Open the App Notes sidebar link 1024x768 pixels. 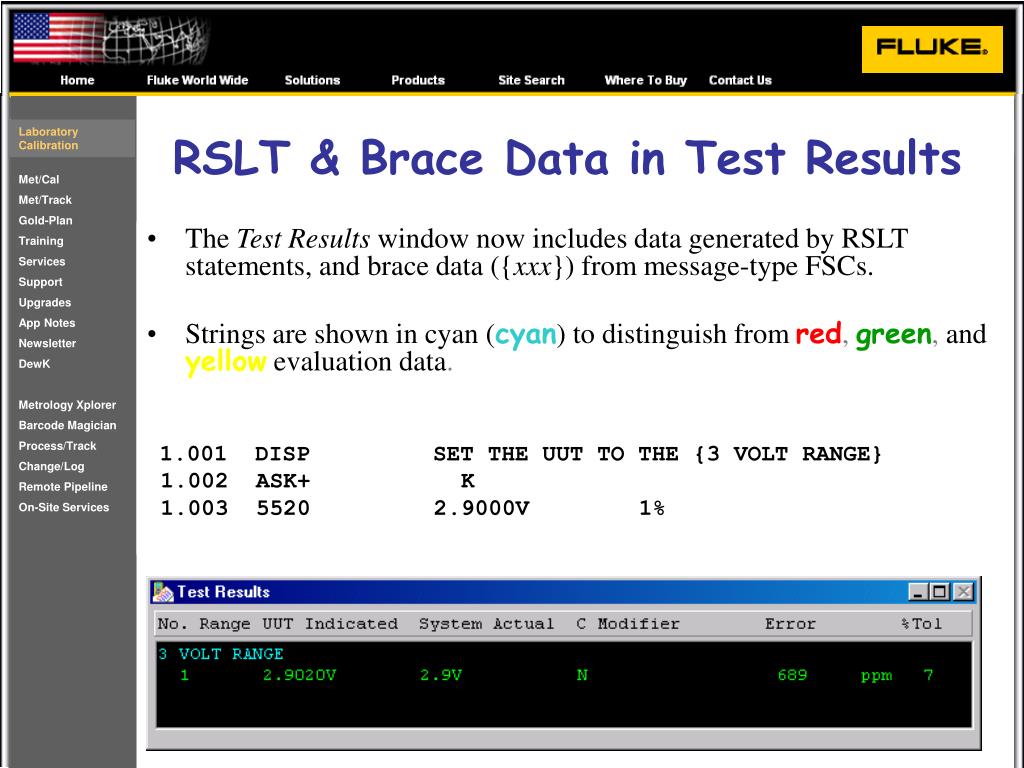pyautogui.click(x=47, y=323)
